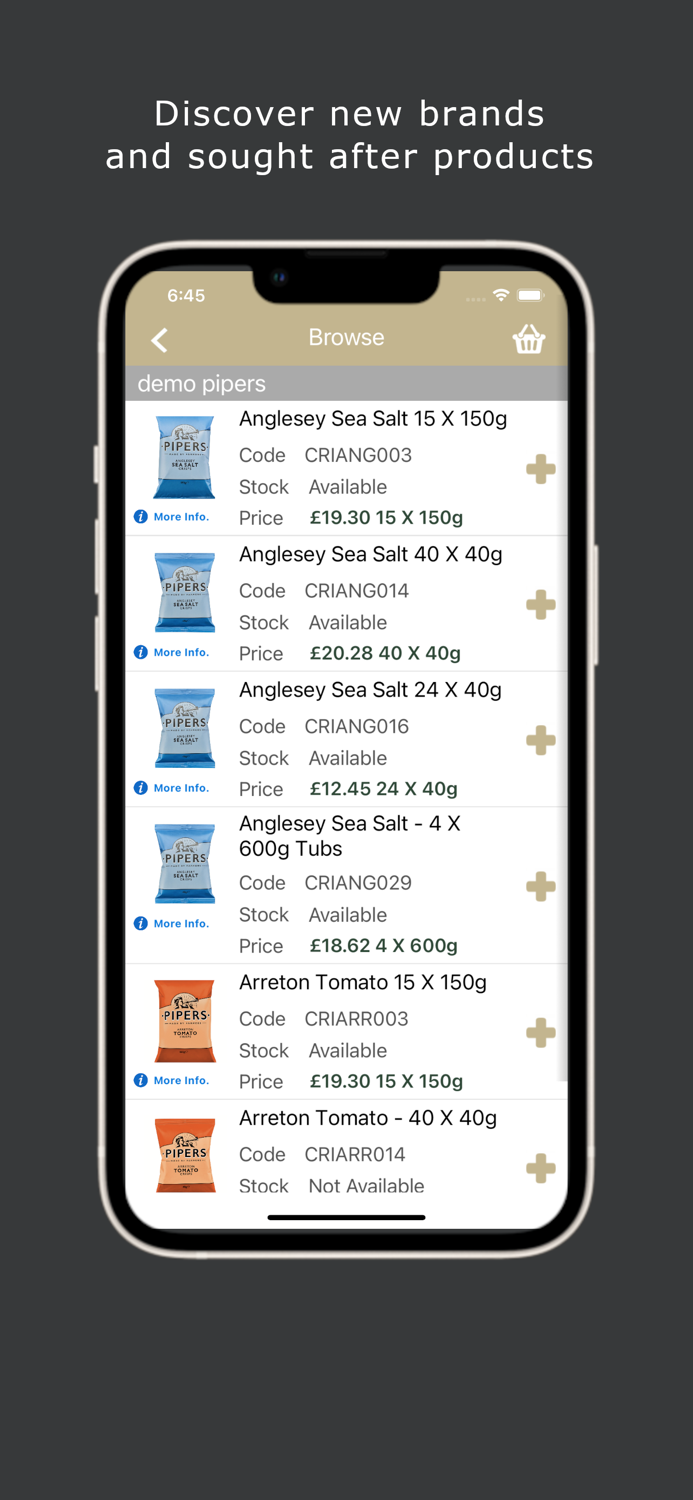Add Anglesey Sea Salt 24 X 40g to basket

point(540,740)
